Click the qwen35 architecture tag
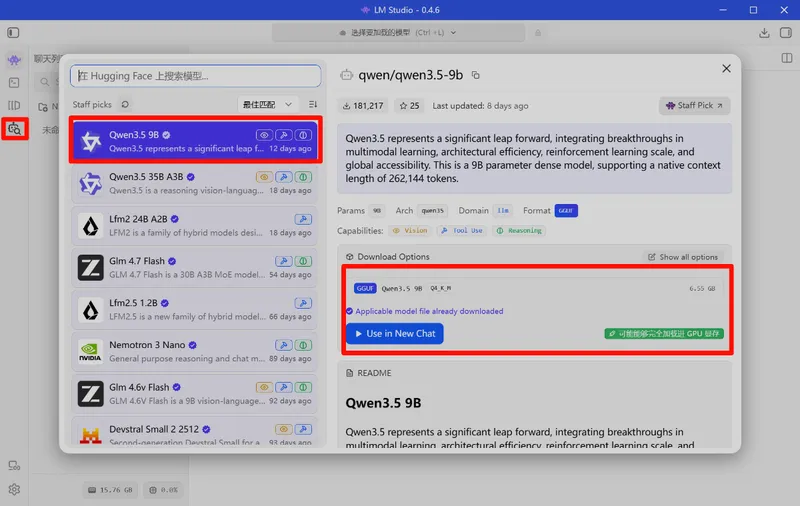Viewport: 800px width, 506px height. (433, 211)
